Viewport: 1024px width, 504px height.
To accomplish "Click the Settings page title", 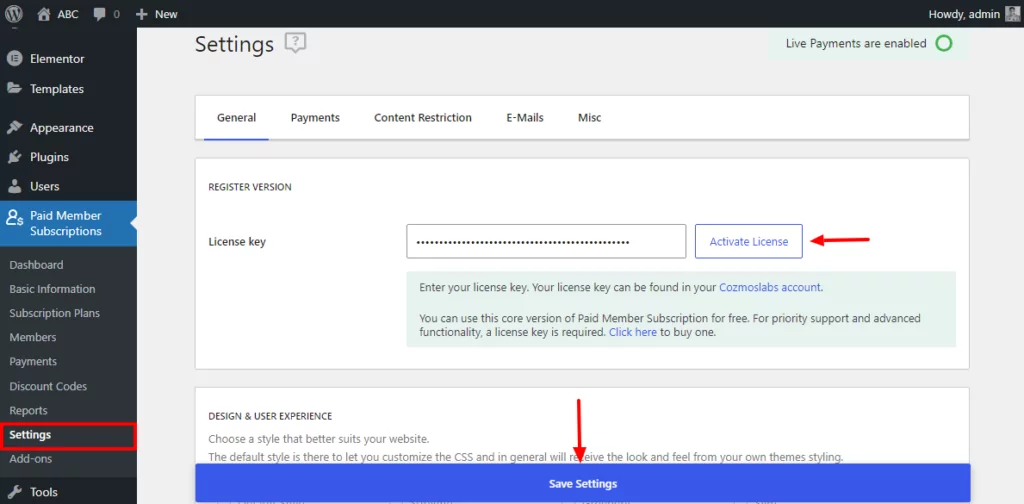I will 234,44.
